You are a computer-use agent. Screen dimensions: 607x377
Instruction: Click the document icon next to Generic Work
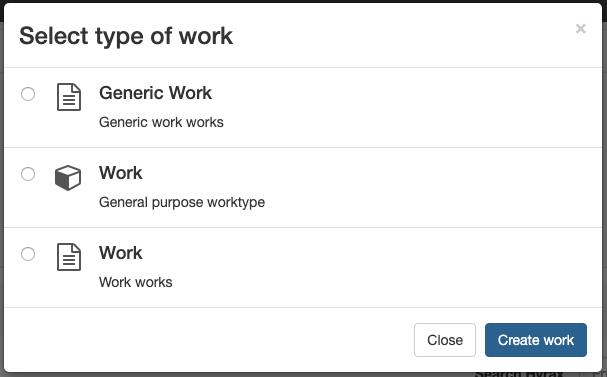(69, 97)
